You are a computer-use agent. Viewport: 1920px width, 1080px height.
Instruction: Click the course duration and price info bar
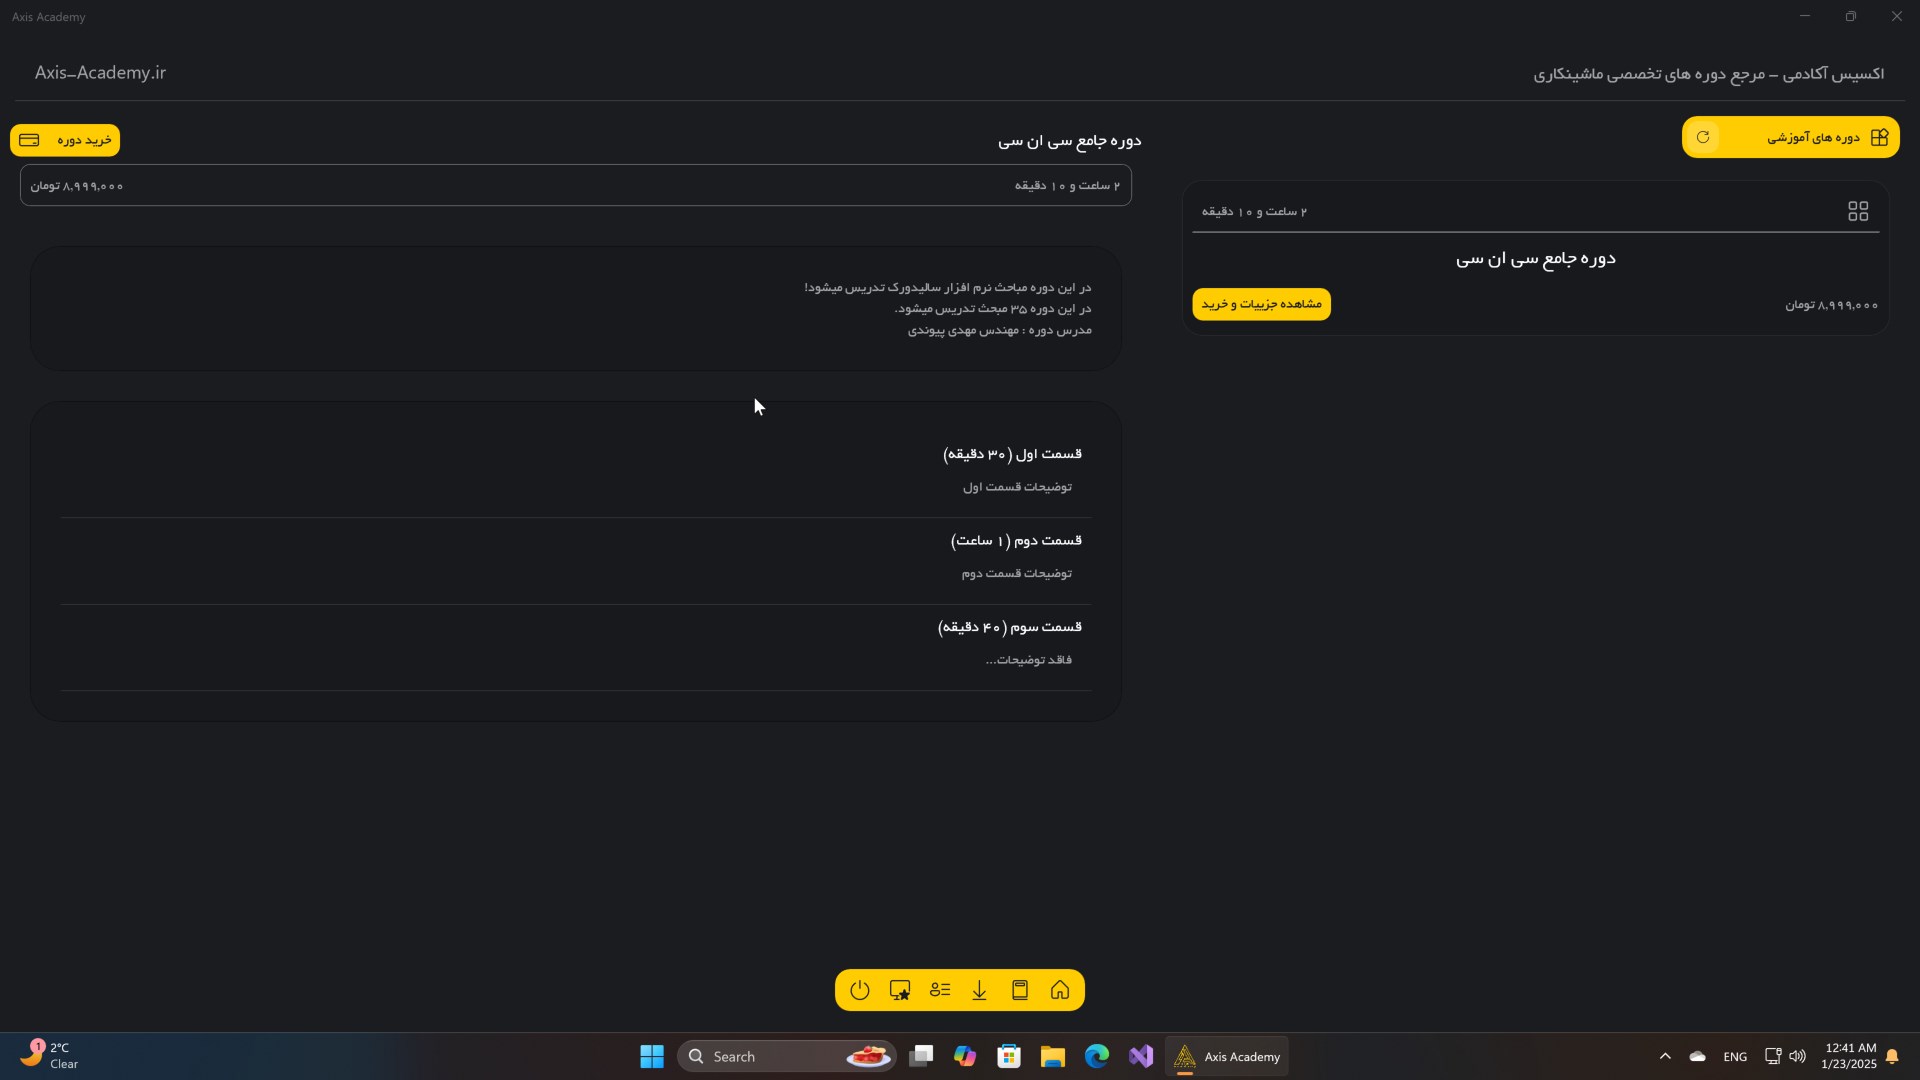(x=575, y=185)
